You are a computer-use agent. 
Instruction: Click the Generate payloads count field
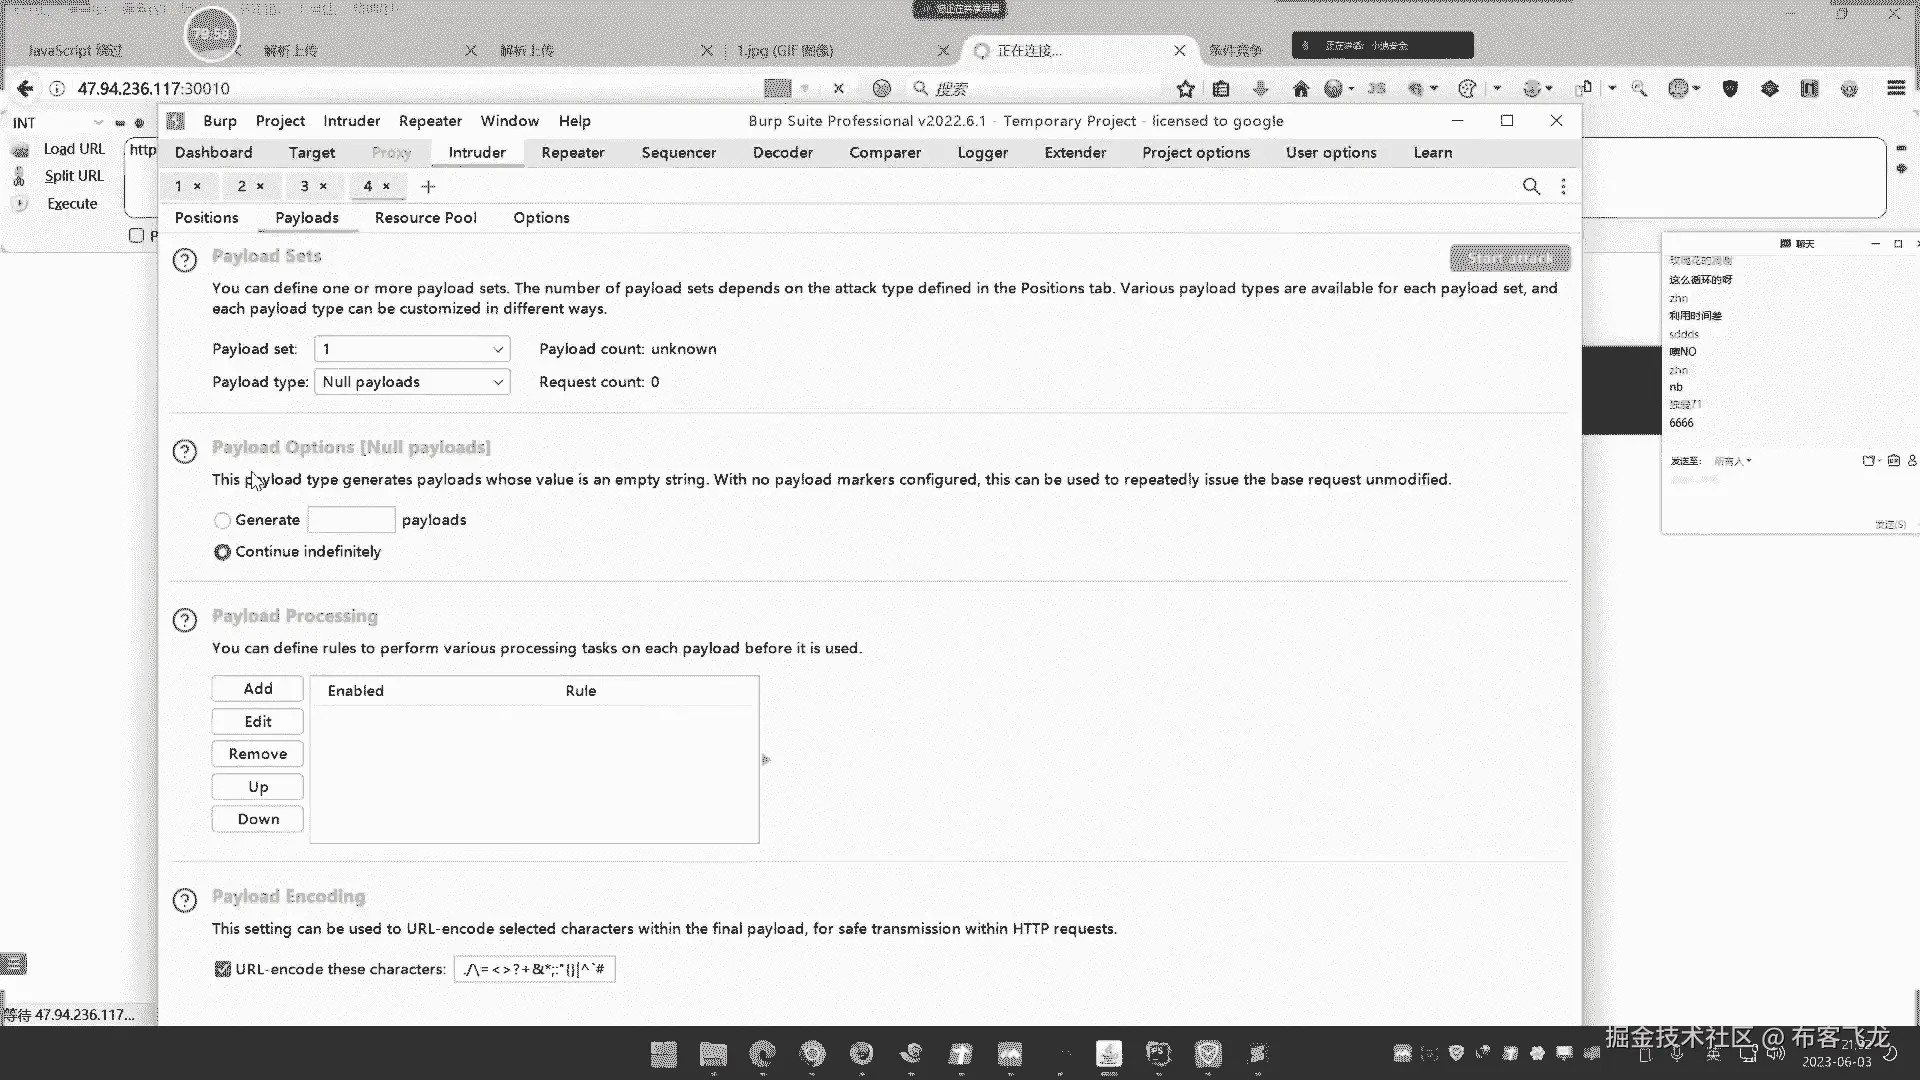[x=351, y=520]
